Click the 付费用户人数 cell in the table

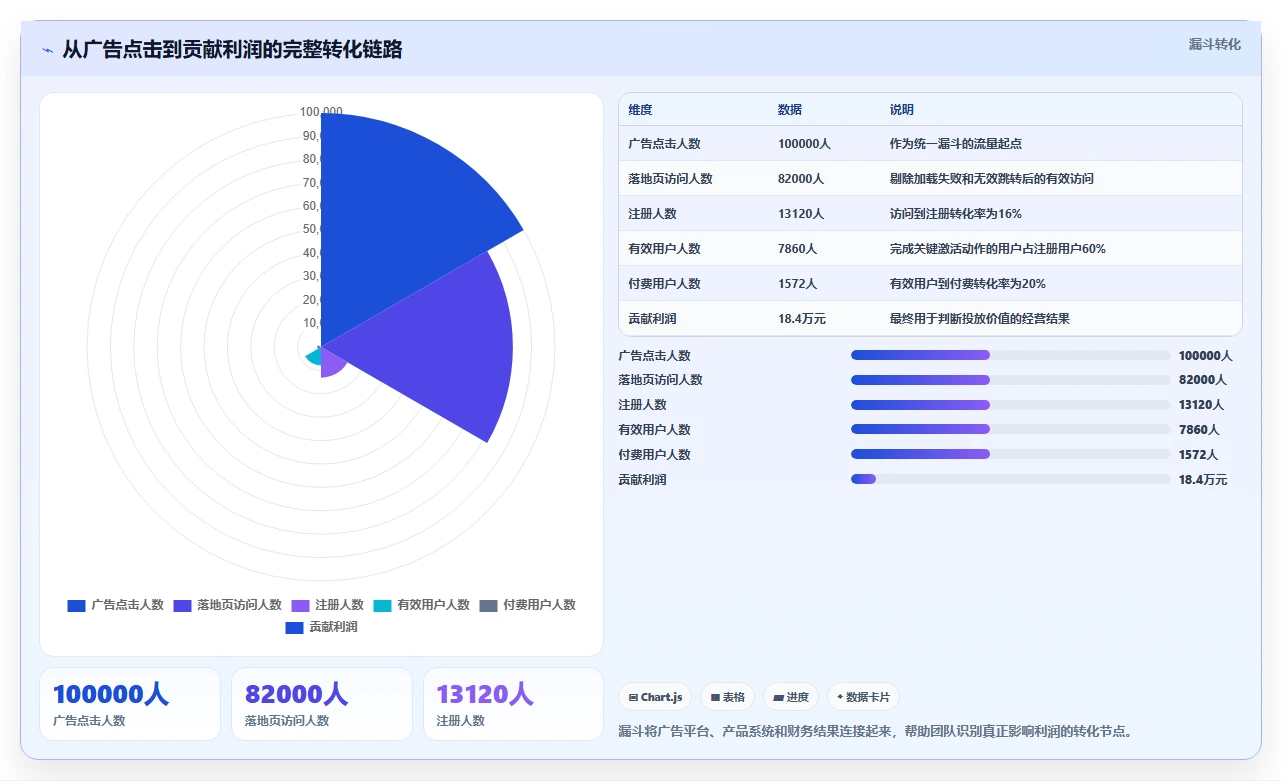664,284
